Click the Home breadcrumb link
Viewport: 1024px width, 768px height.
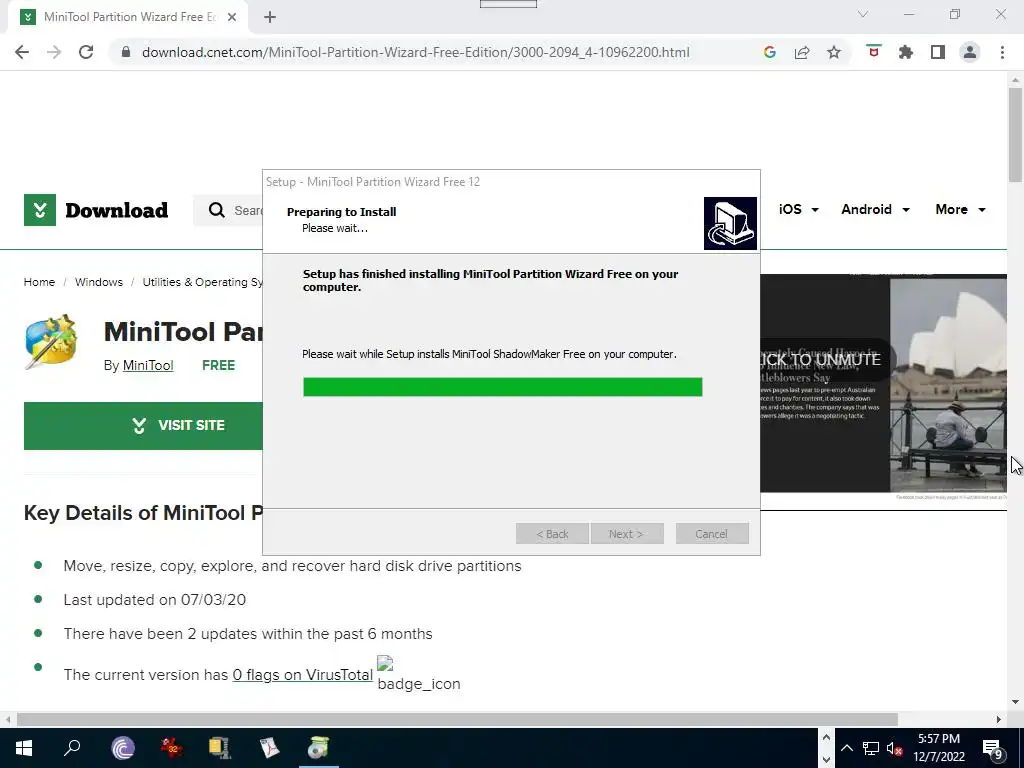tap(39, 282)
